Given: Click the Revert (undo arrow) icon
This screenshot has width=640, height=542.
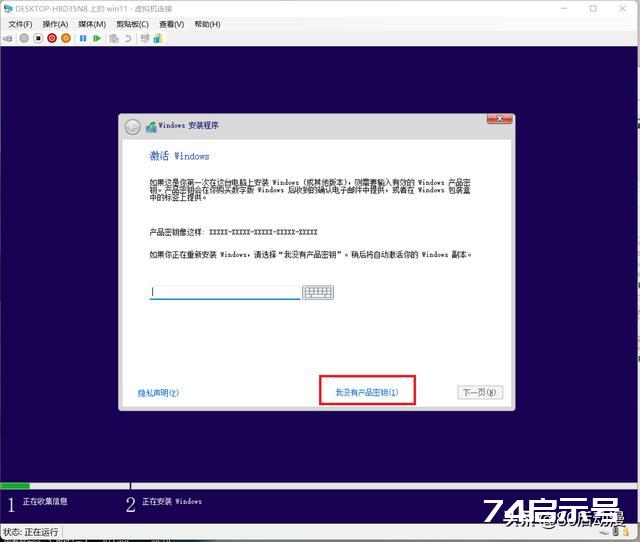Looking at the screenshot, I should [128, 38].
